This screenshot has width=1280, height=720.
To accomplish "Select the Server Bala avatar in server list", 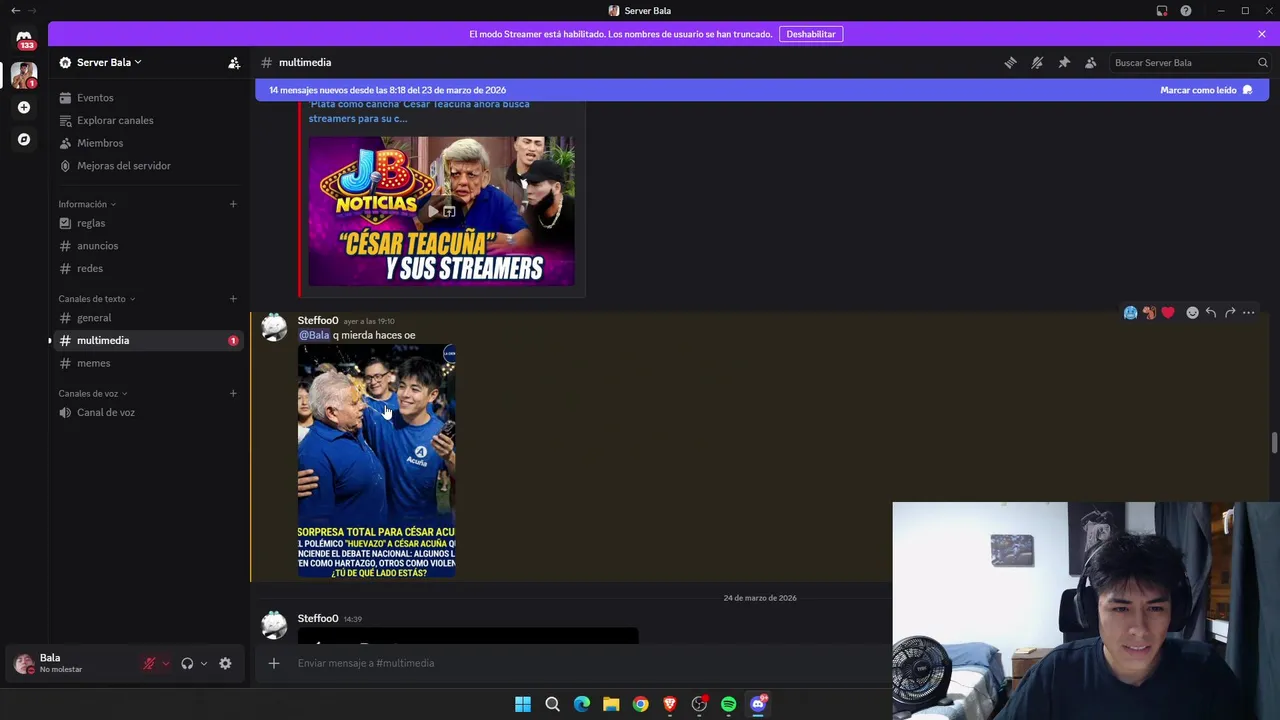I will (x=24, y=74).
